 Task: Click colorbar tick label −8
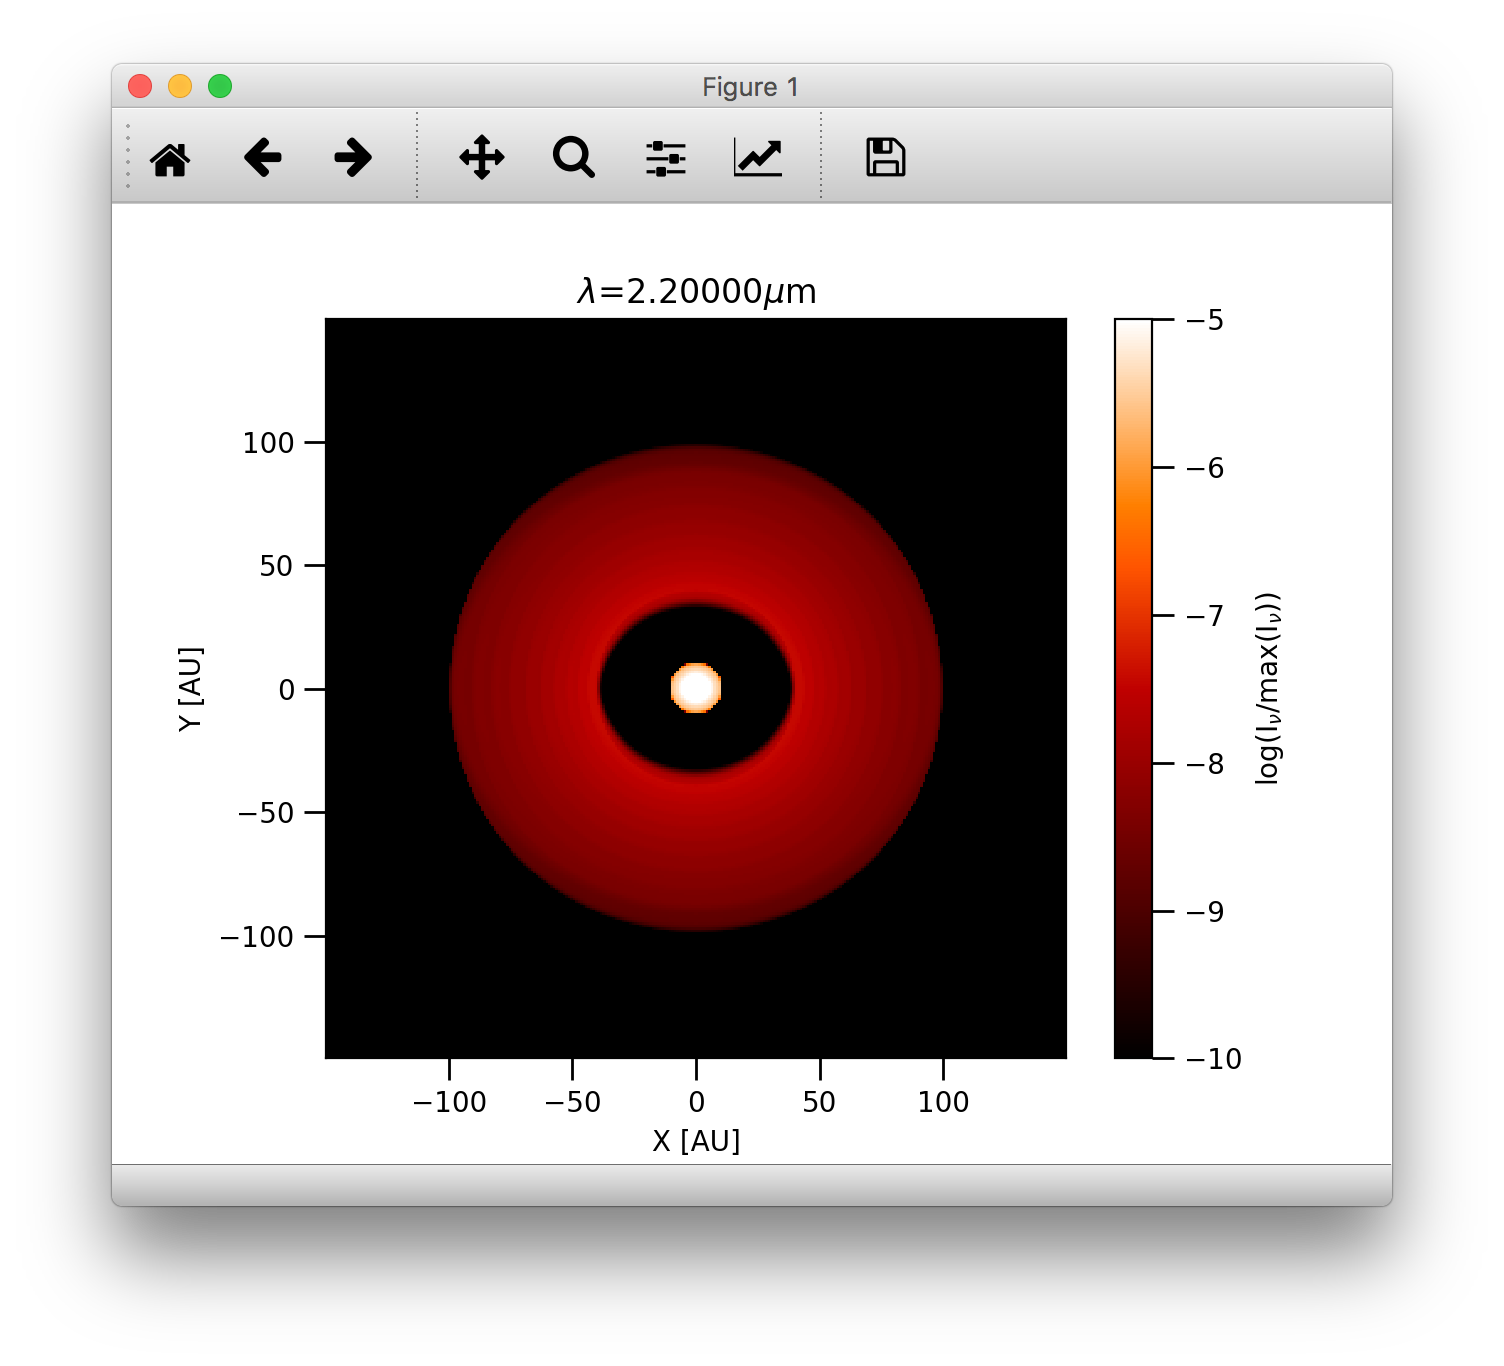(1205, 764)
